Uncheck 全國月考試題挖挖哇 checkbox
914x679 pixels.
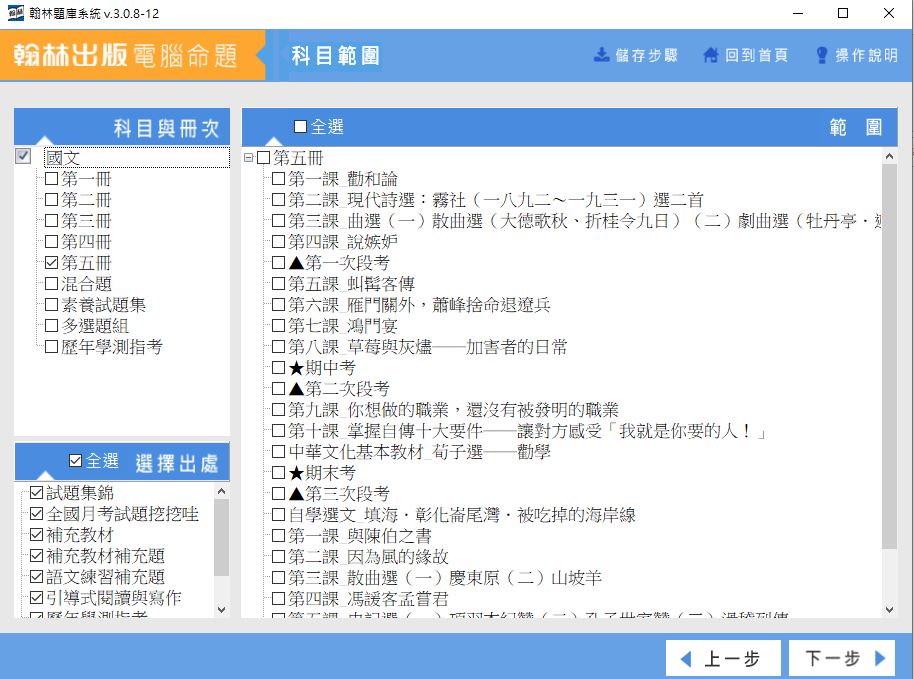coord(36,513)
